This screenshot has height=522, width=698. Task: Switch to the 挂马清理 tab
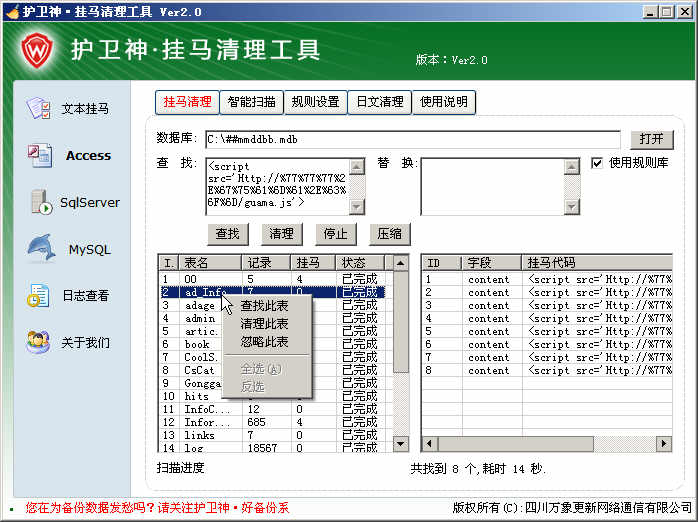coord(187,102)
